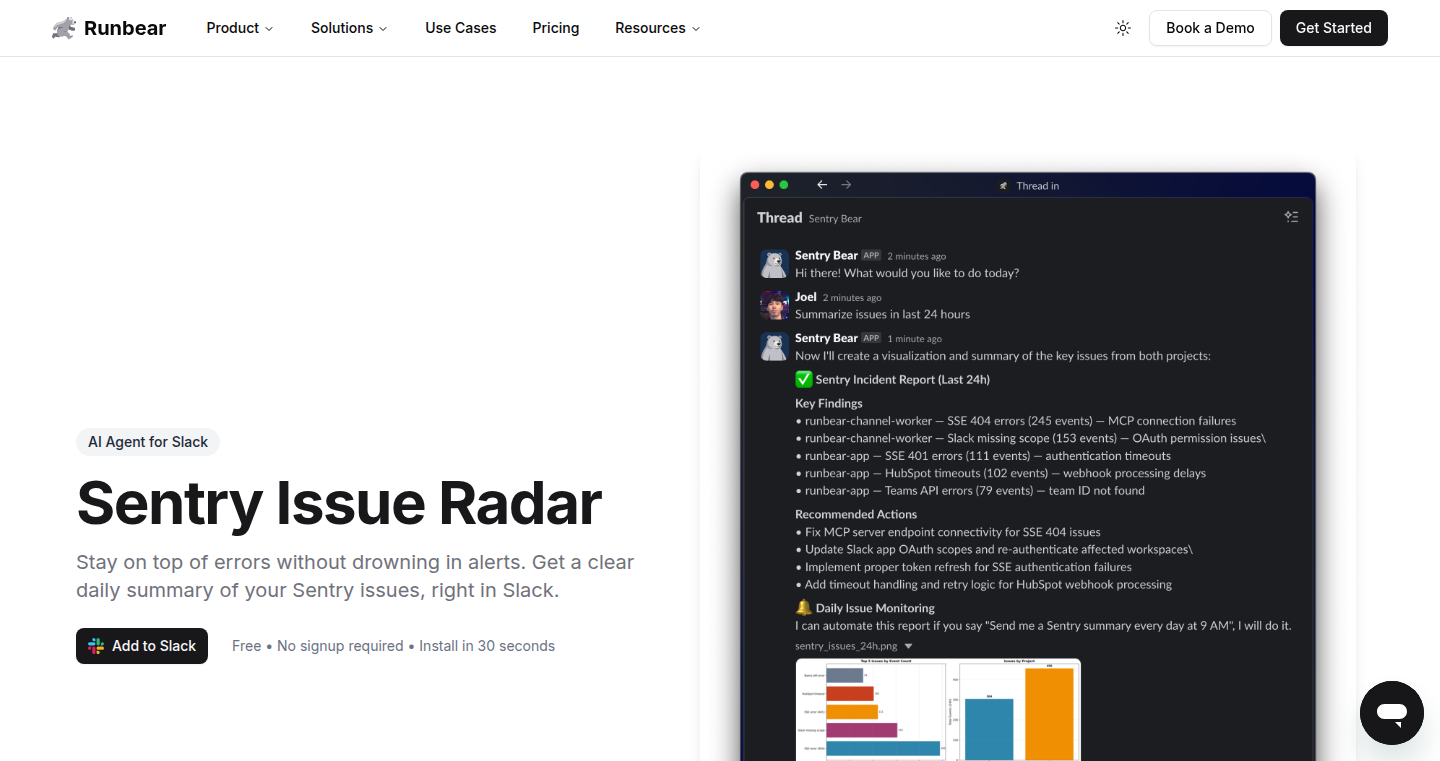This screenshot has height=761, width=1440.
Task: Click 'Add timeout handling and retry logic' line
Action: click(984, 584)
